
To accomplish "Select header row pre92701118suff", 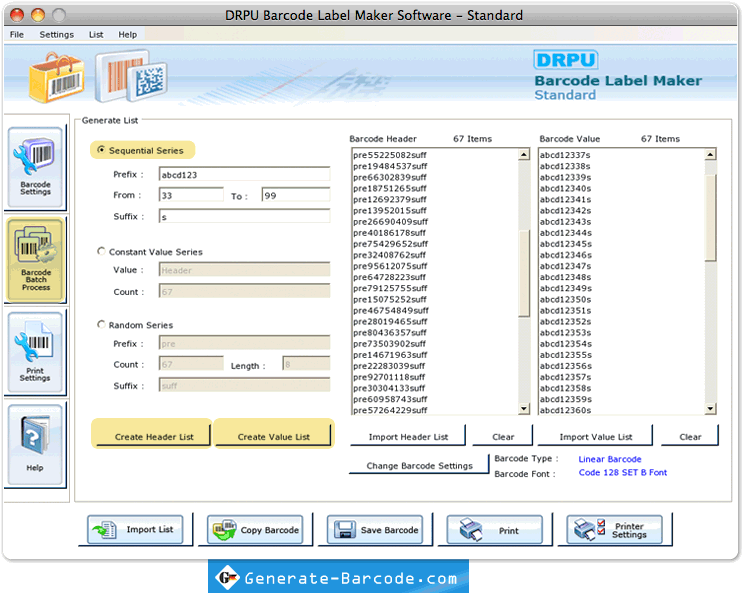I will click(x=435, y=377).
